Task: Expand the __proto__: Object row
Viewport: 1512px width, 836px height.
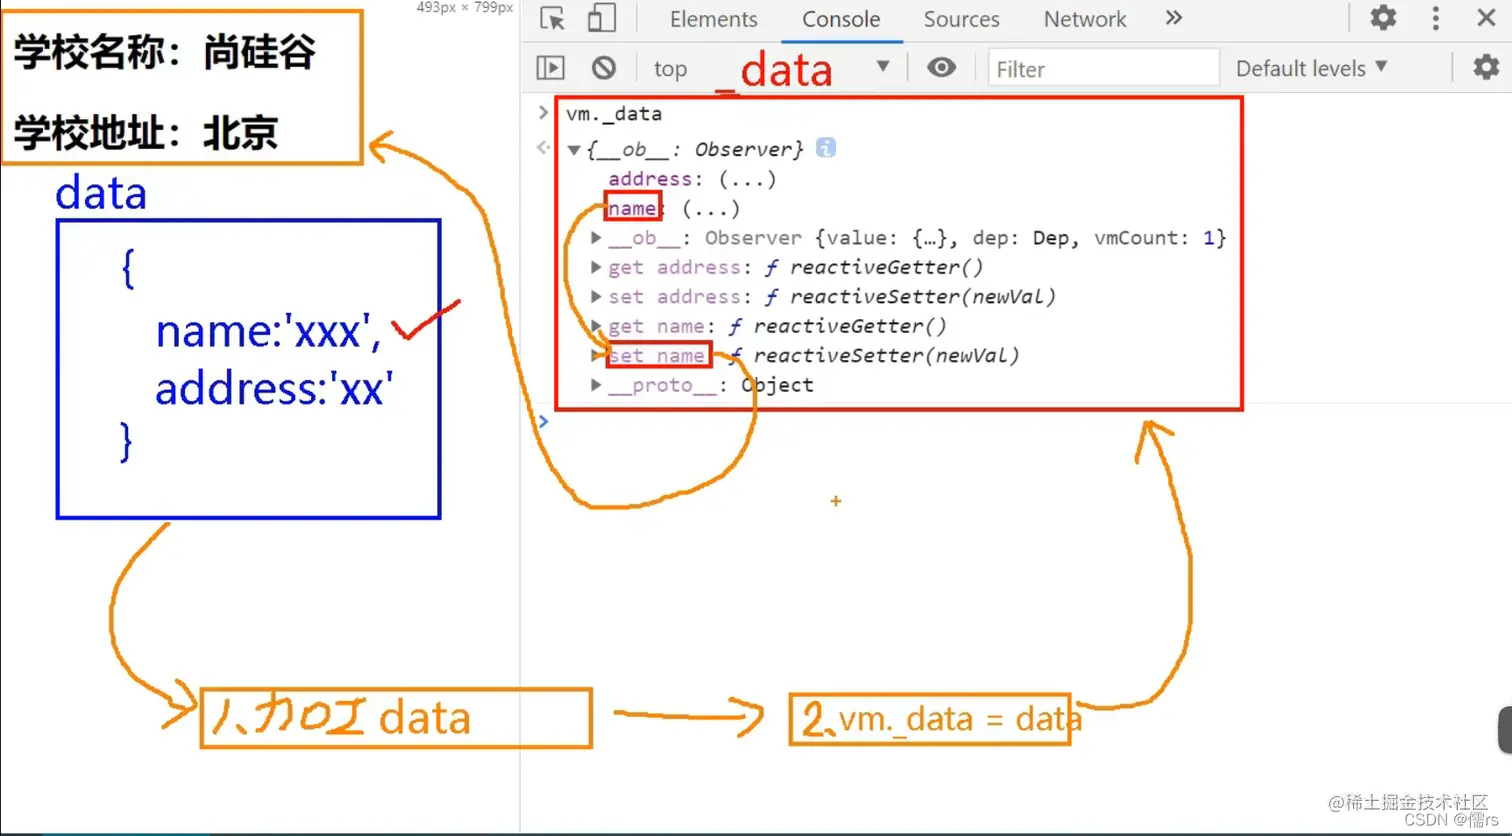Action: coord(596,385)
